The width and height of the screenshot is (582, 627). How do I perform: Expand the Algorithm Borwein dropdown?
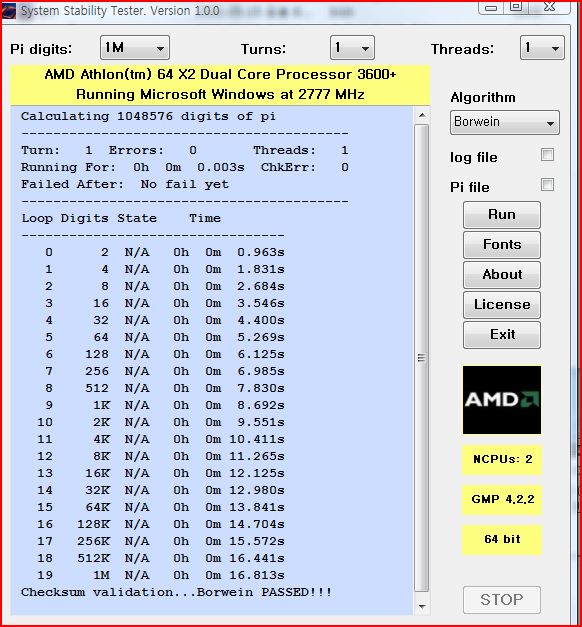[x=504, y=122]
